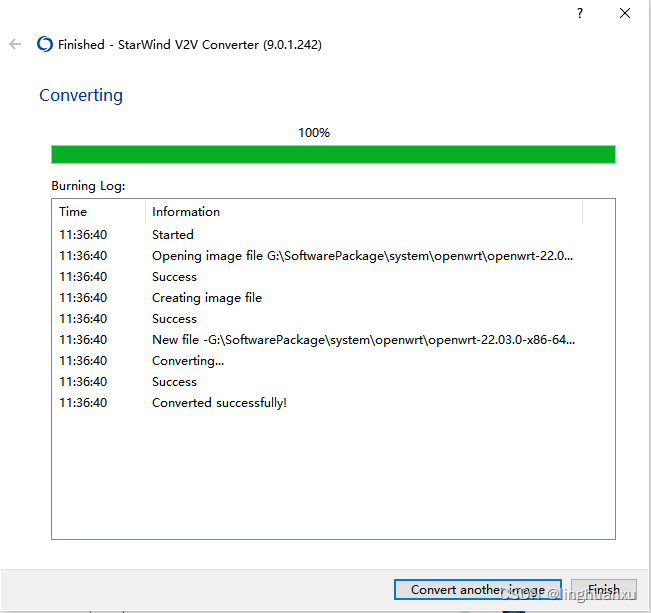651x613 pixels.
Task: Select Success row after Creating image file
Action: 333,319
